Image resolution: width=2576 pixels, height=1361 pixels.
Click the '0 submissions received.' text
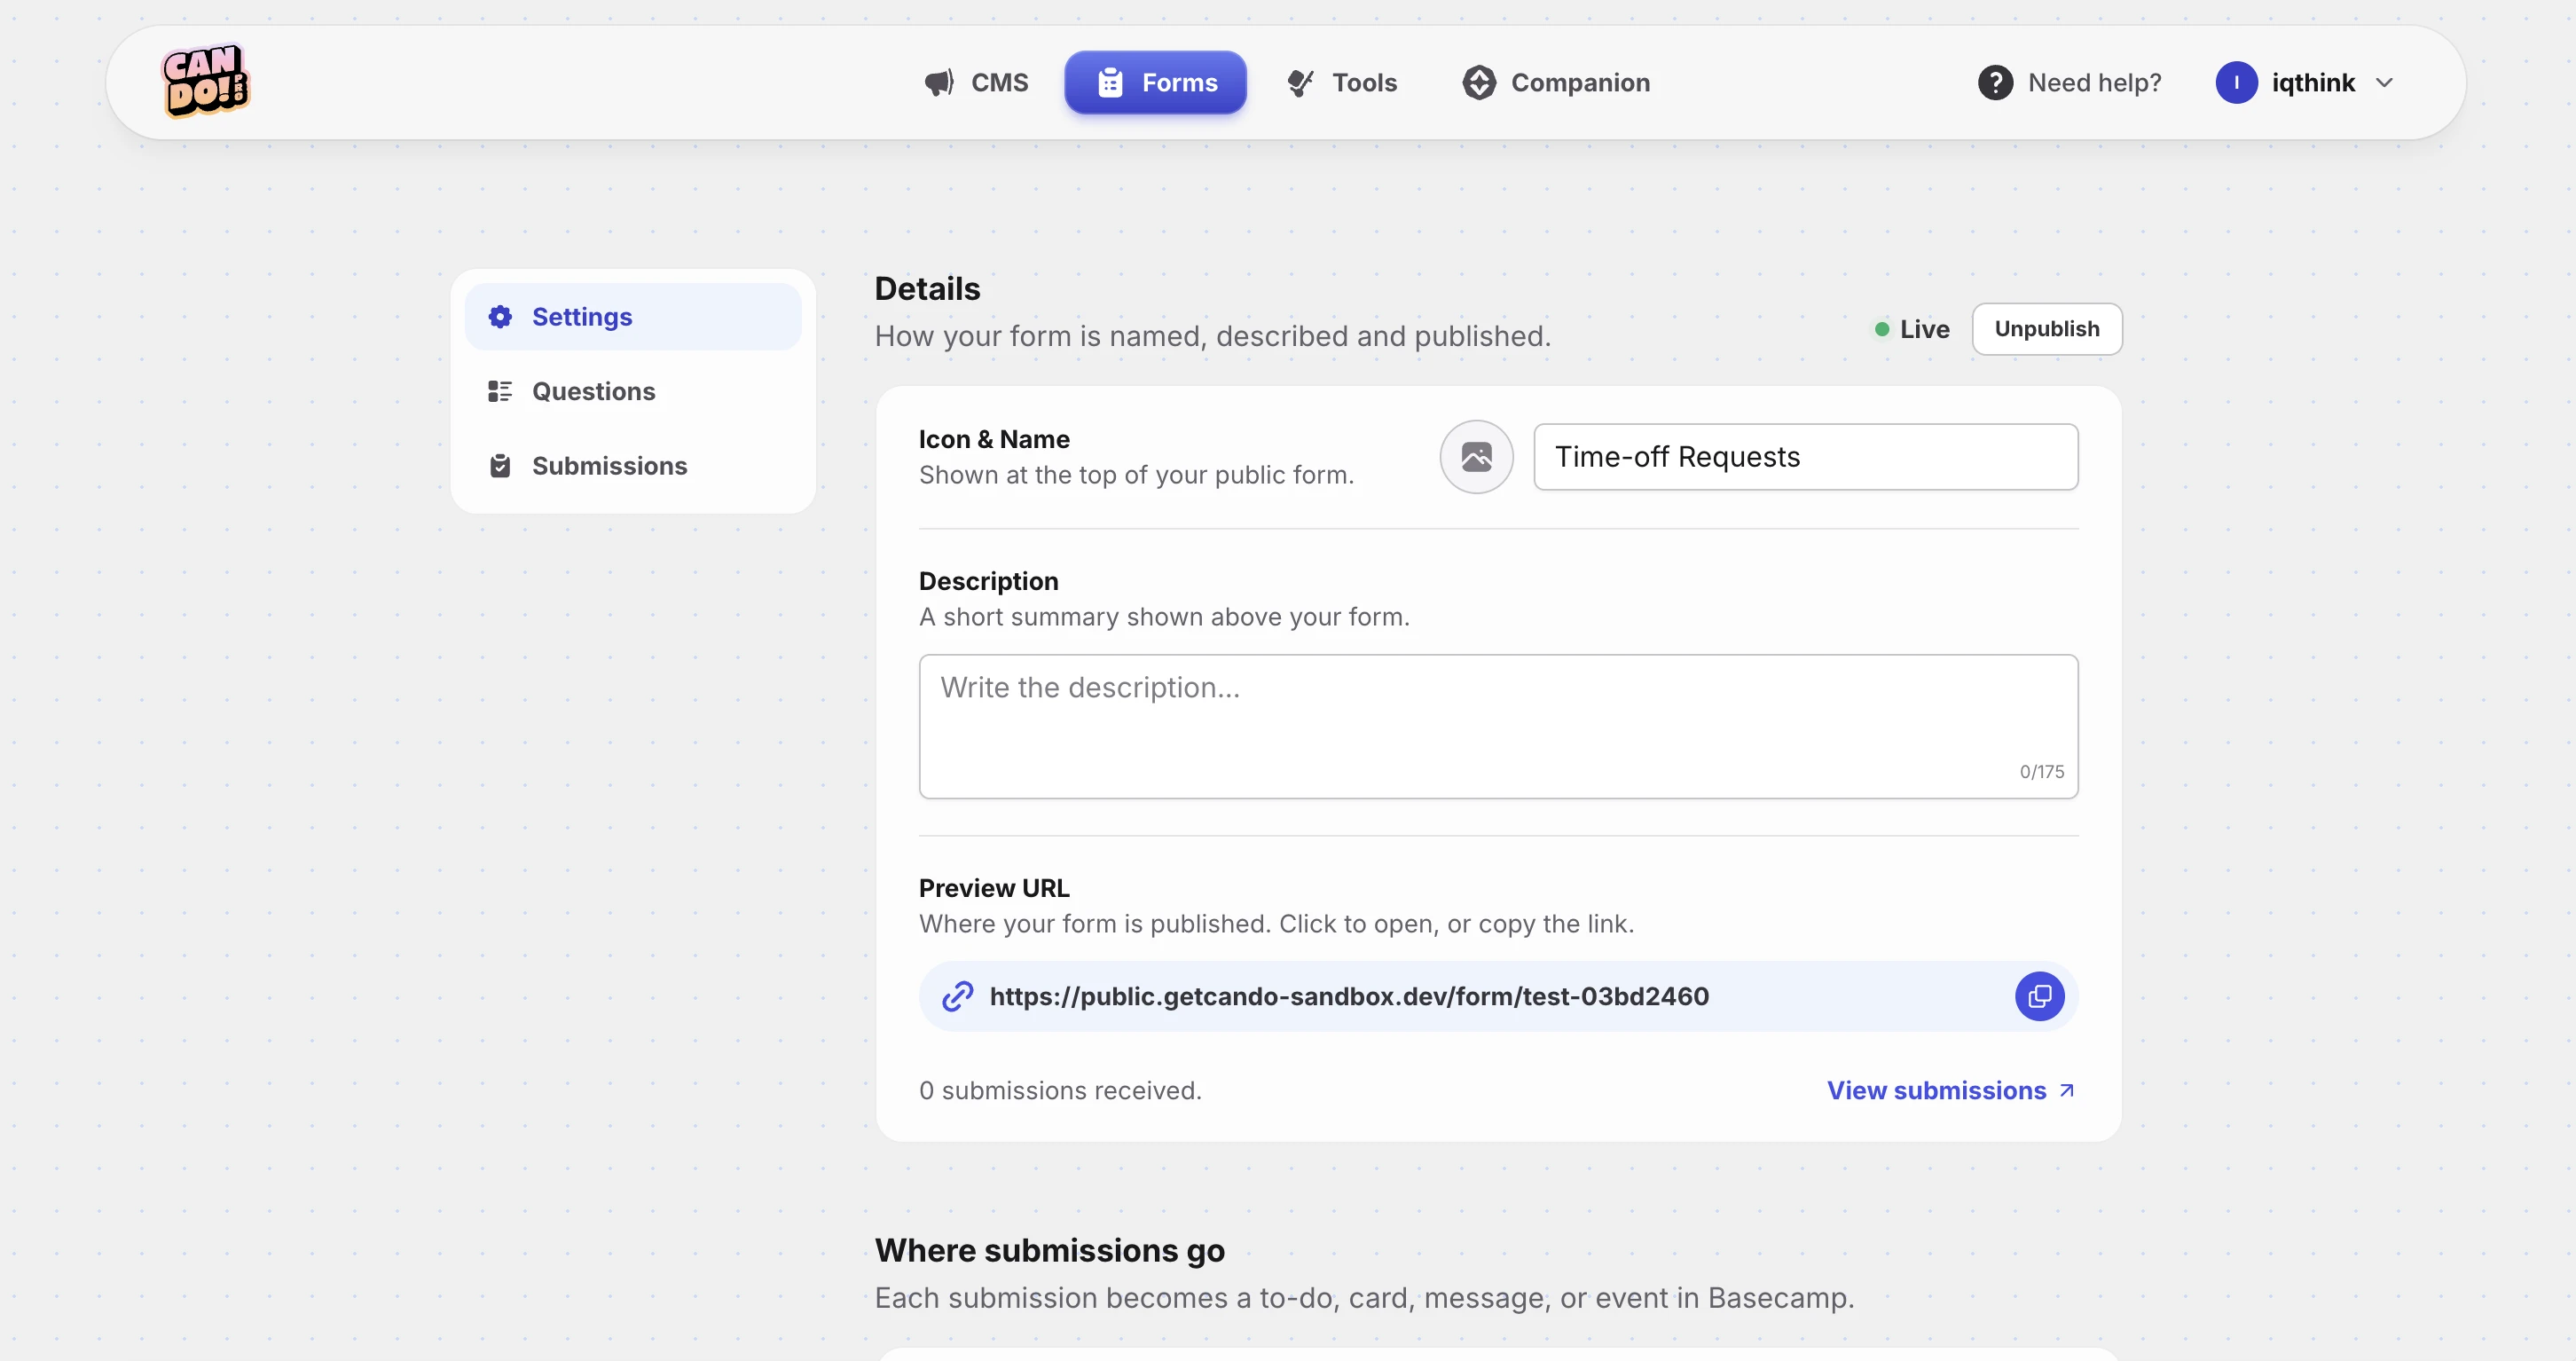1060,1090
